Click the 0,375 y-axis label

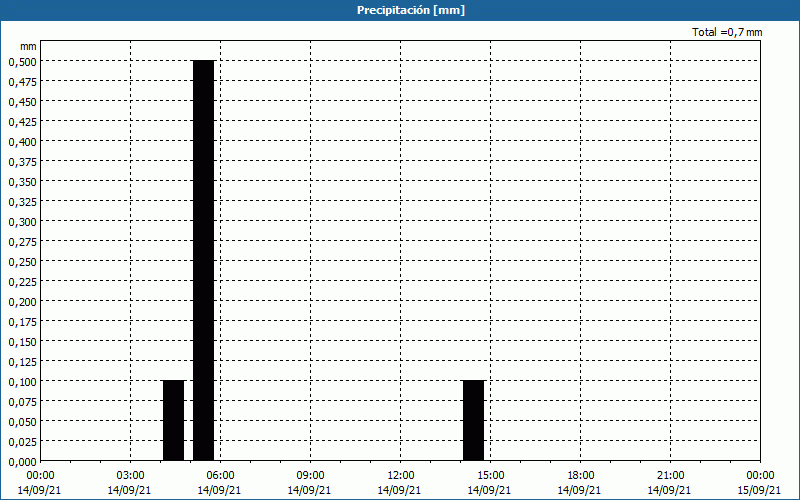coord(22,162)
